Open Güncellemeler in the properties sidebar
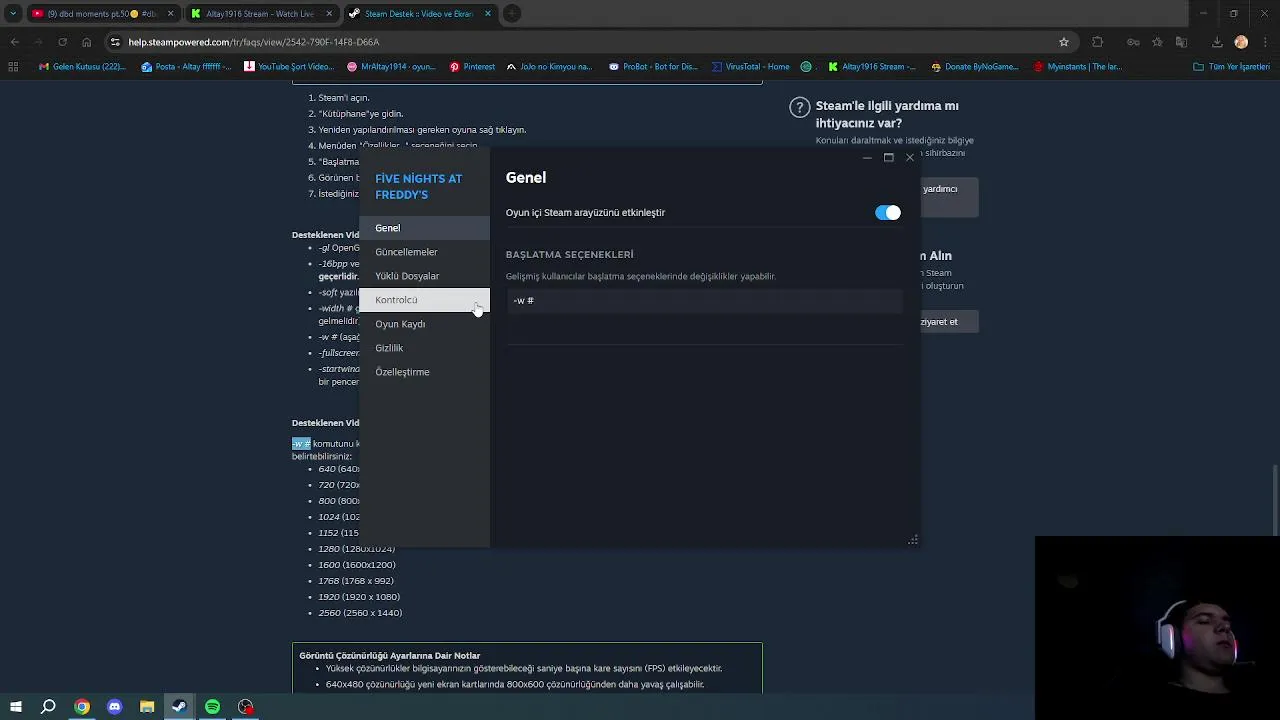The image size is (1280, 720). click(424, 252)
